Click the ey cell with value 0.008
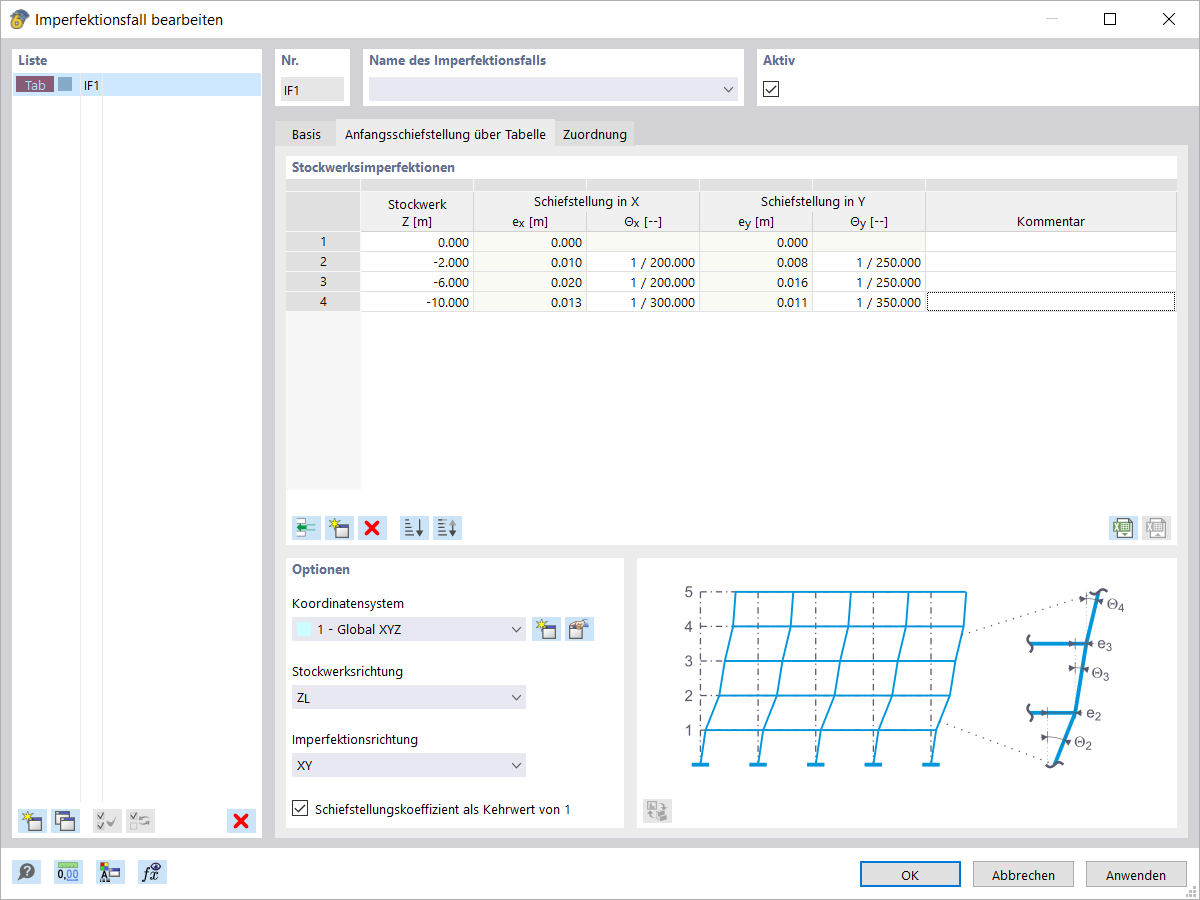Screen dimensions: 1200x900 tap(756, 262)
